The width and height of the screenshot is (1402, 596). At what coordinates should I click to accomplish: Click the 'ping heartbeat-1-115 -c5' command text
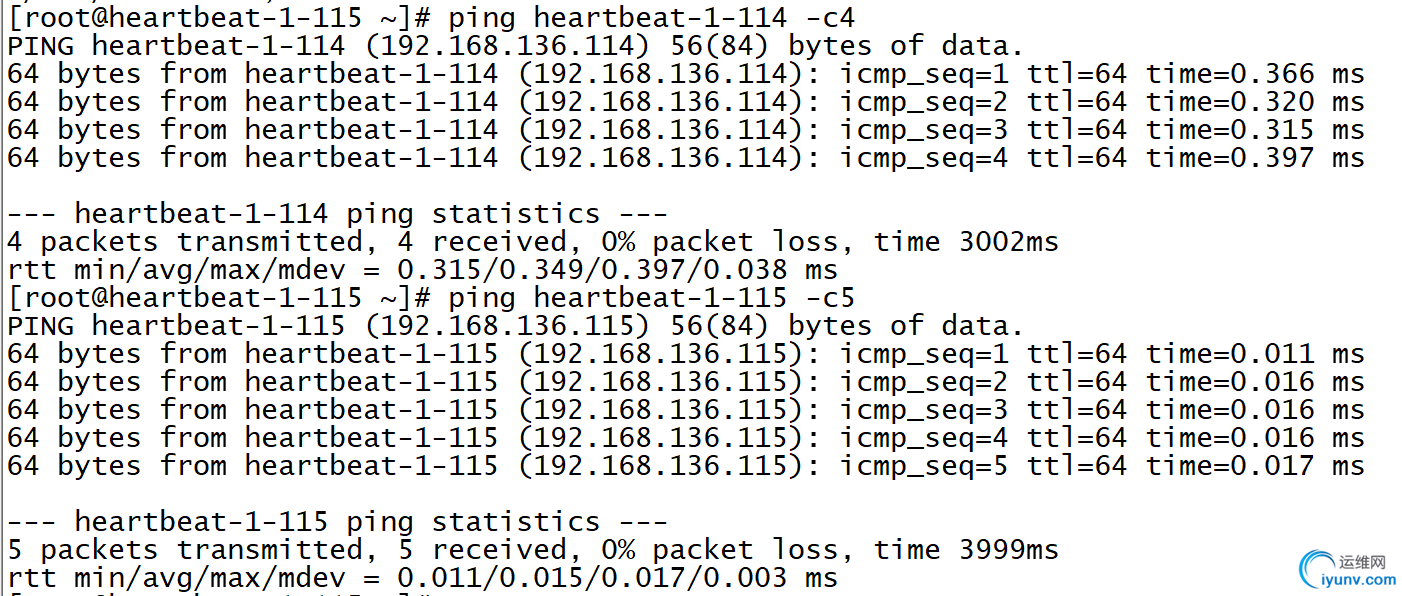tap(652, 297)
